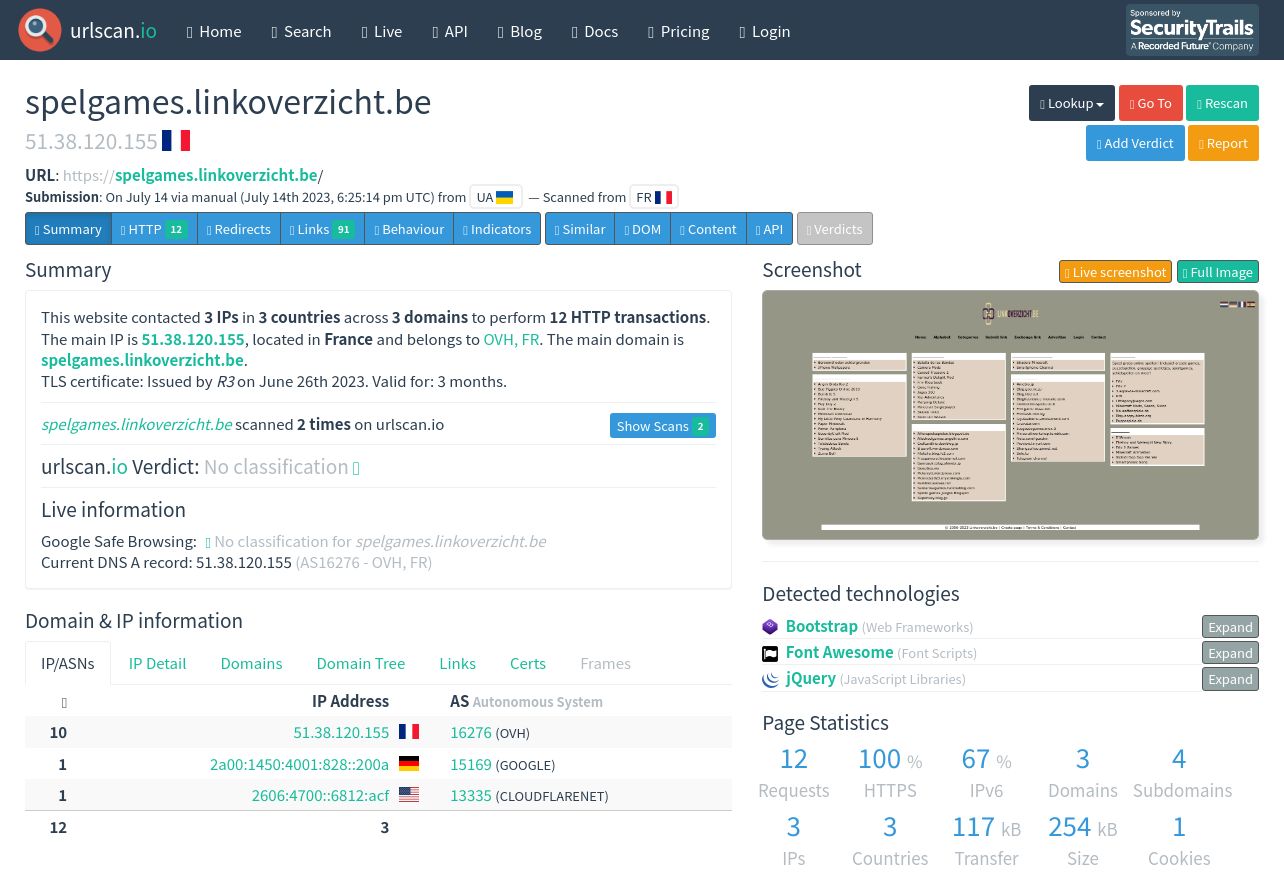The width and height of the screenshot is (1284, 879).
Task: Click the Bootstrap logo icon
Action: pos(770,627)
